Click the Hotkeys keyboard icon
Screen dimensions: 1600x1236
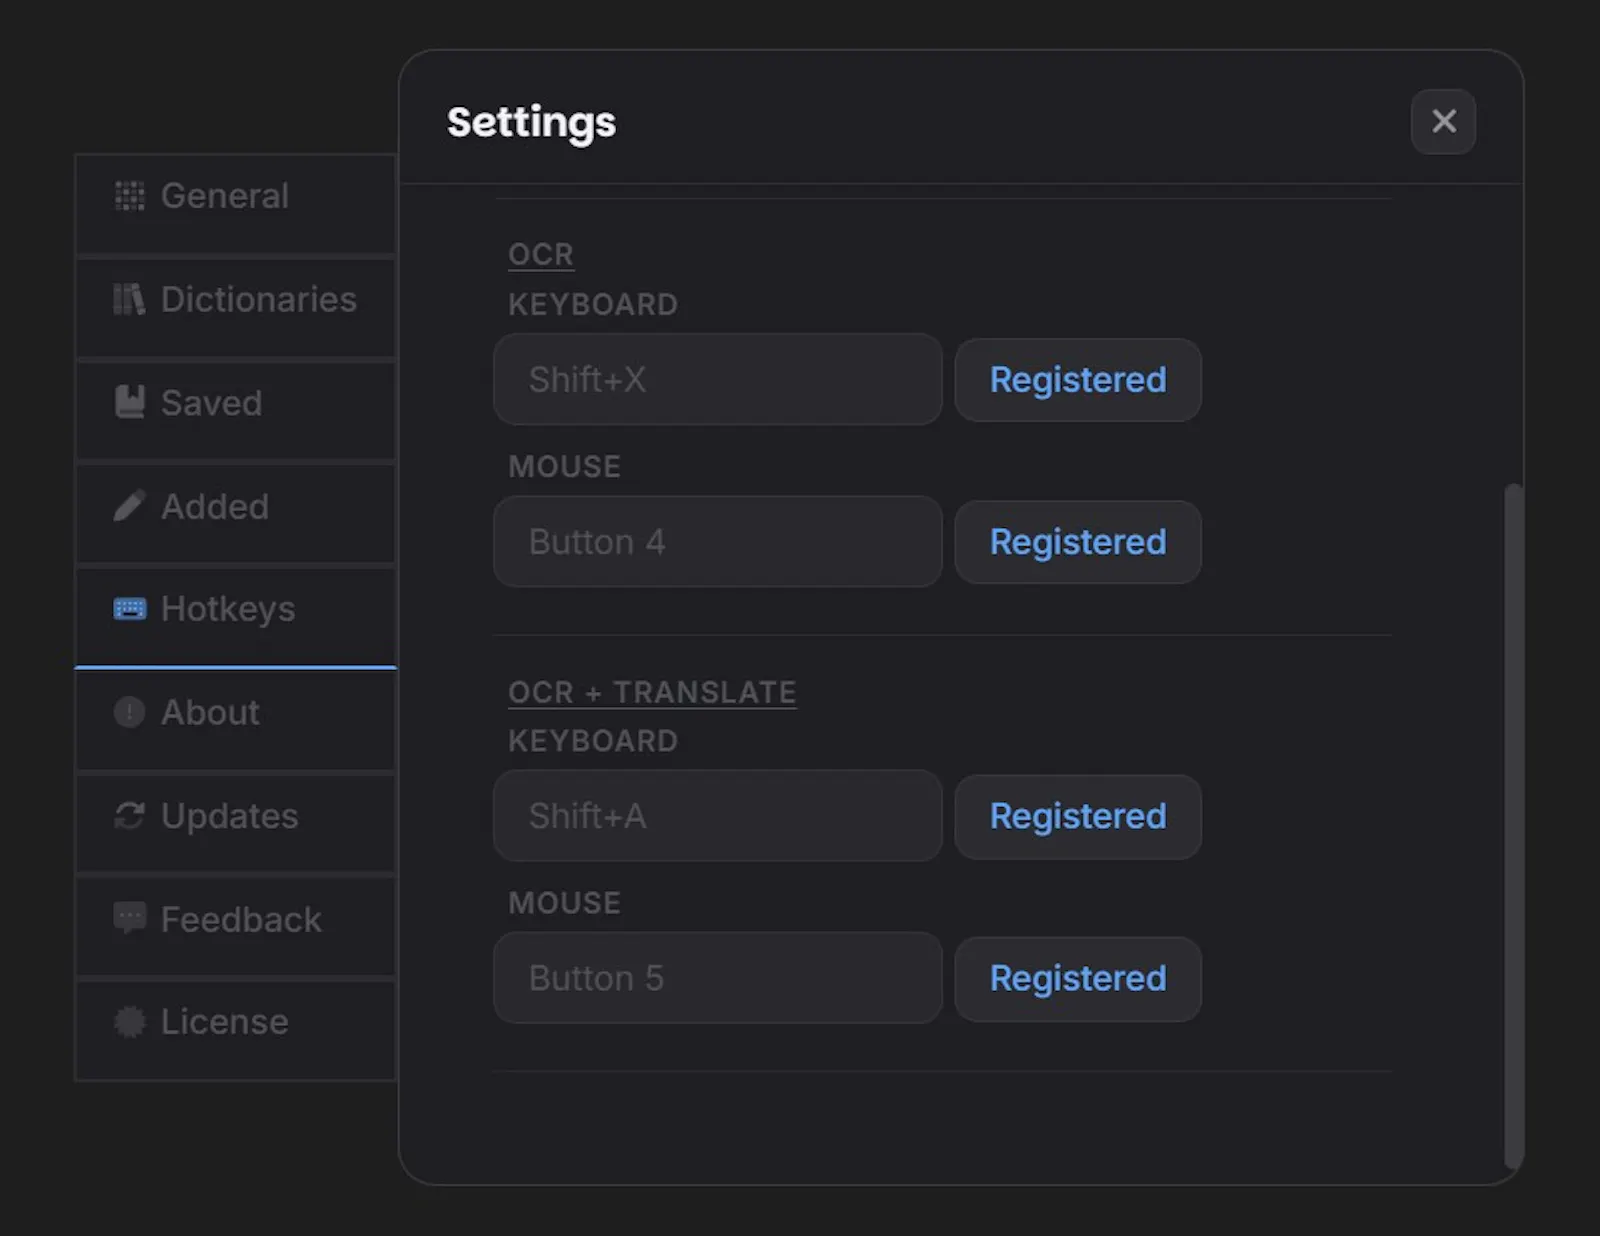point(129,609)
